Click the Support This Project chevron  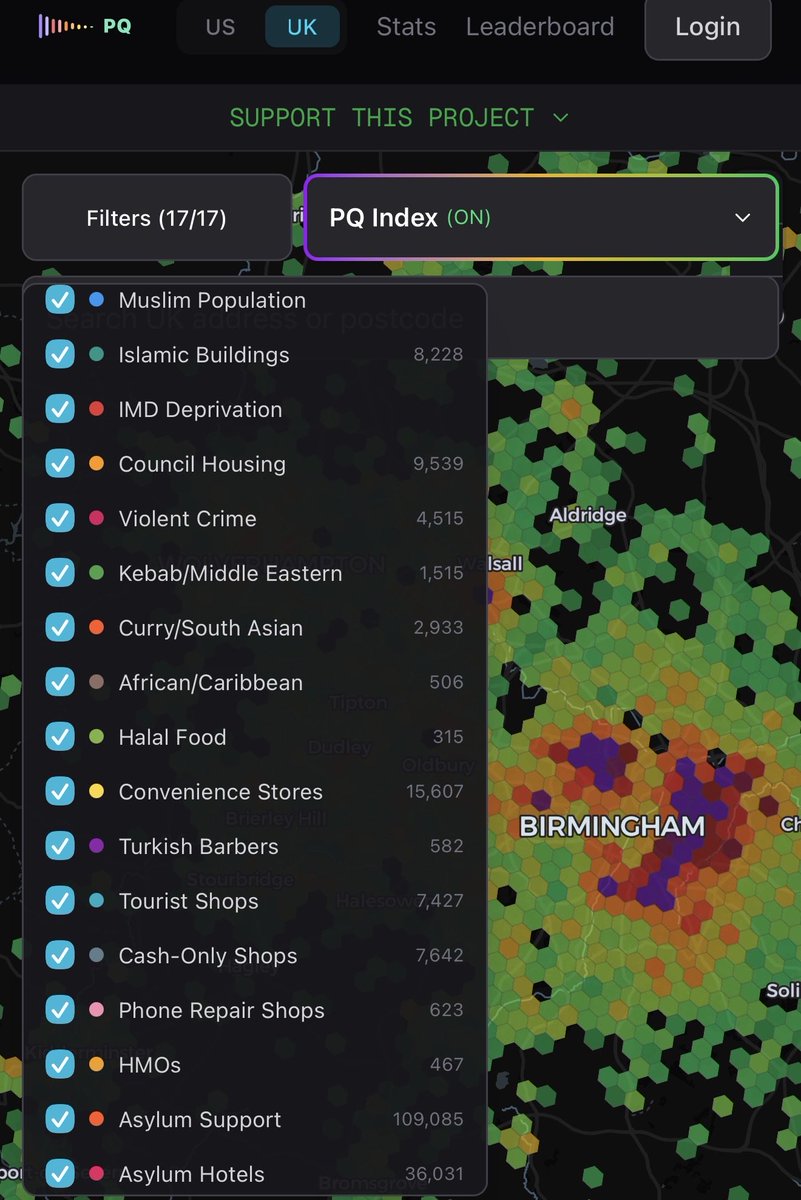coord(561,118)
